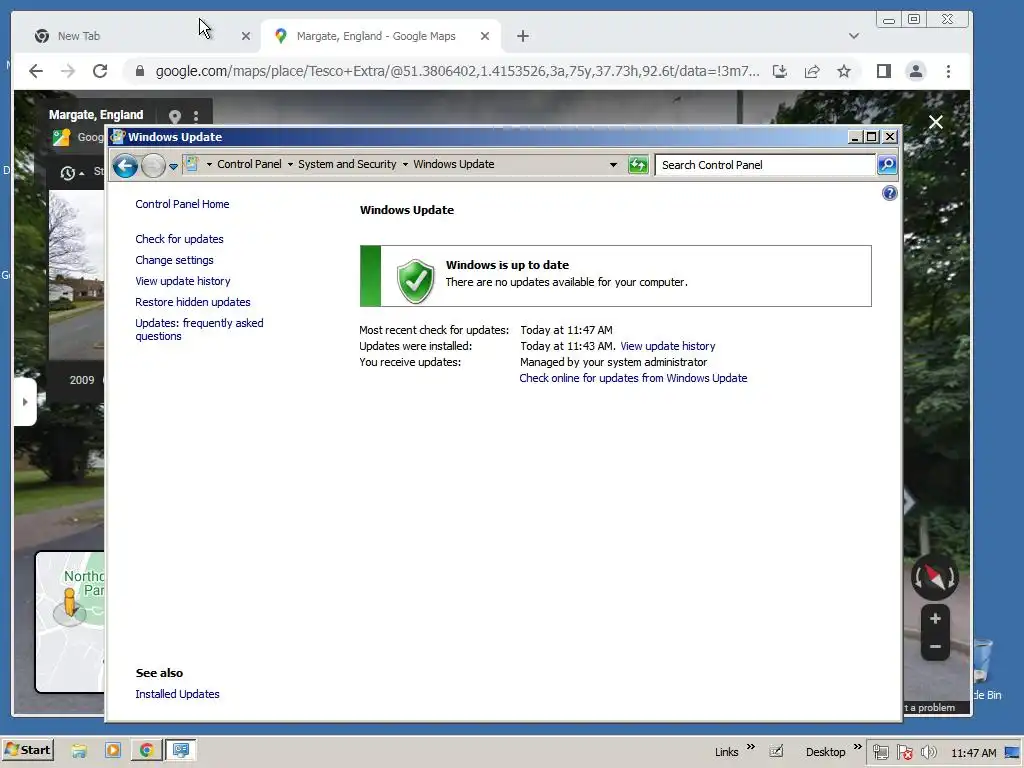Close the New Tab tab

tap(246, 37)
